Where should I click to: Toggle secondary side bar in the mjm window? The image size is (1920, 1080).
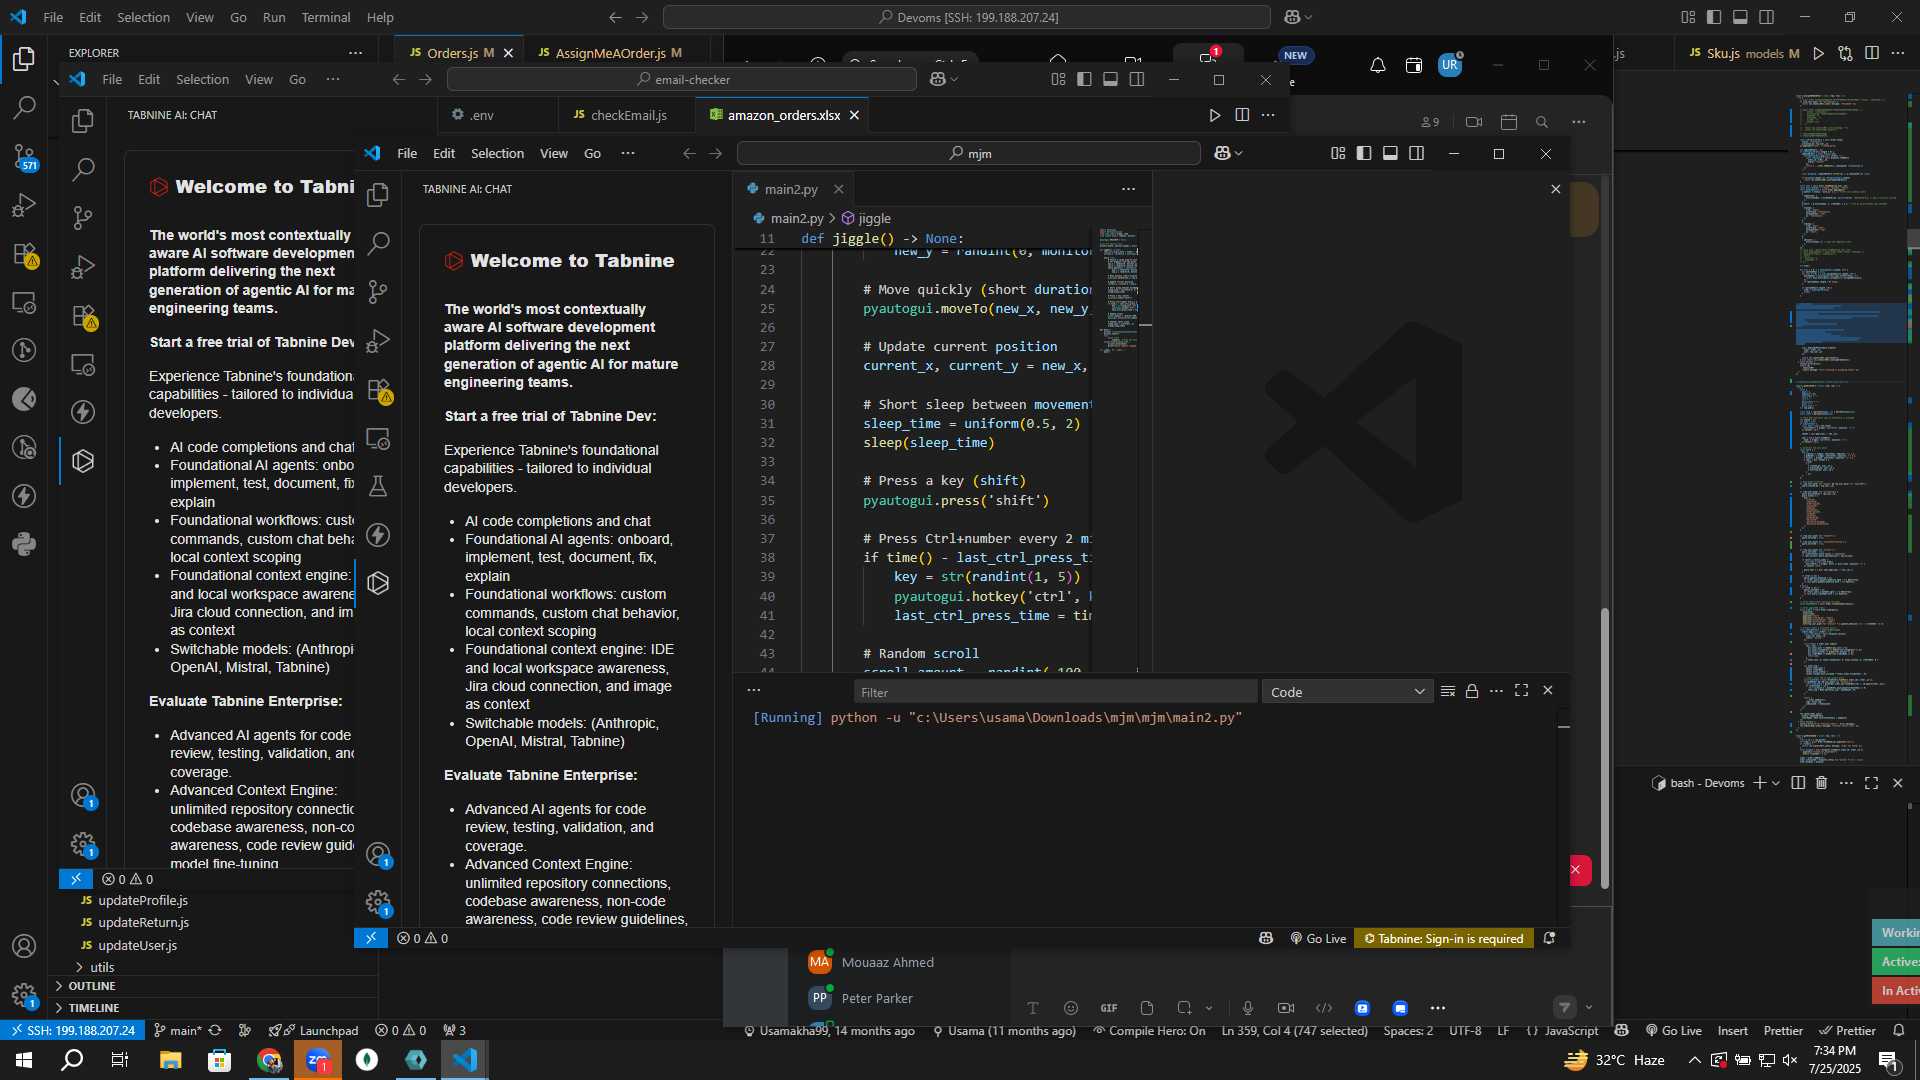pos(1416,153)
